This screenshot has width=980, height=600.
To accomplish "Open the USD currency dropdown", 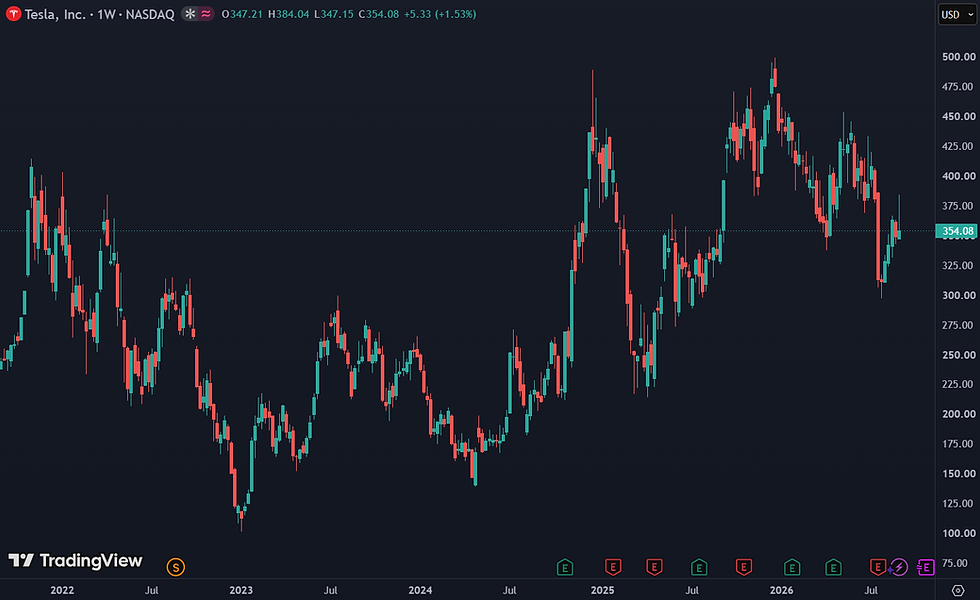I will pyautogui.click(x=956, y=14).
